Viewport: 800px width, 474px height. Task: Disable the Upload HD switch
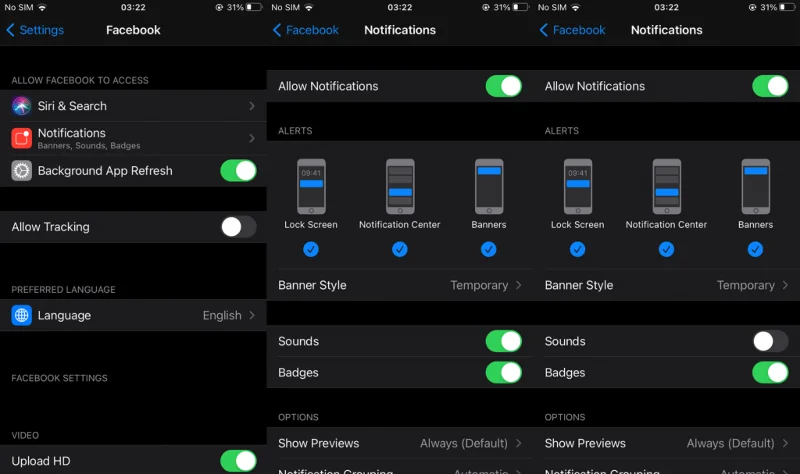coord(238,461)
